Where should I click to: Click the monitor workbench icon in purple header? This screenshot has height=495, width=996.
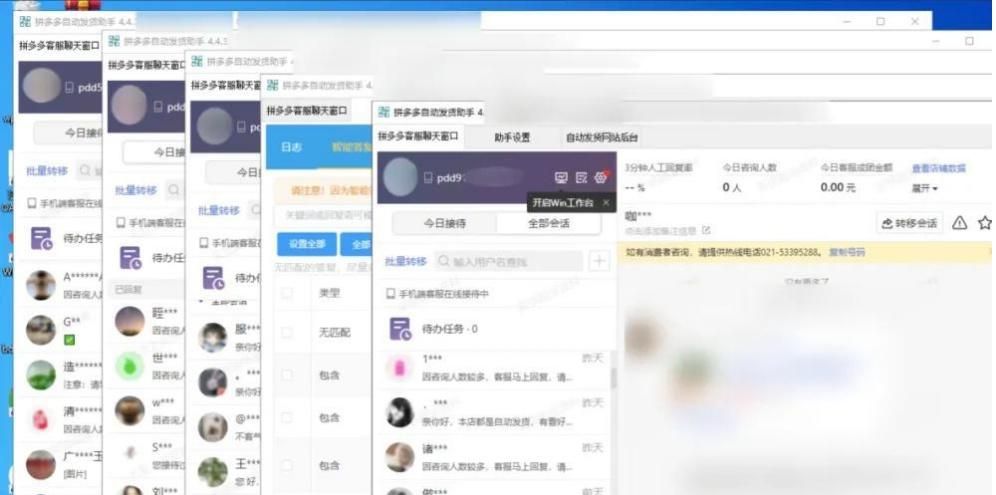(561, 178)
